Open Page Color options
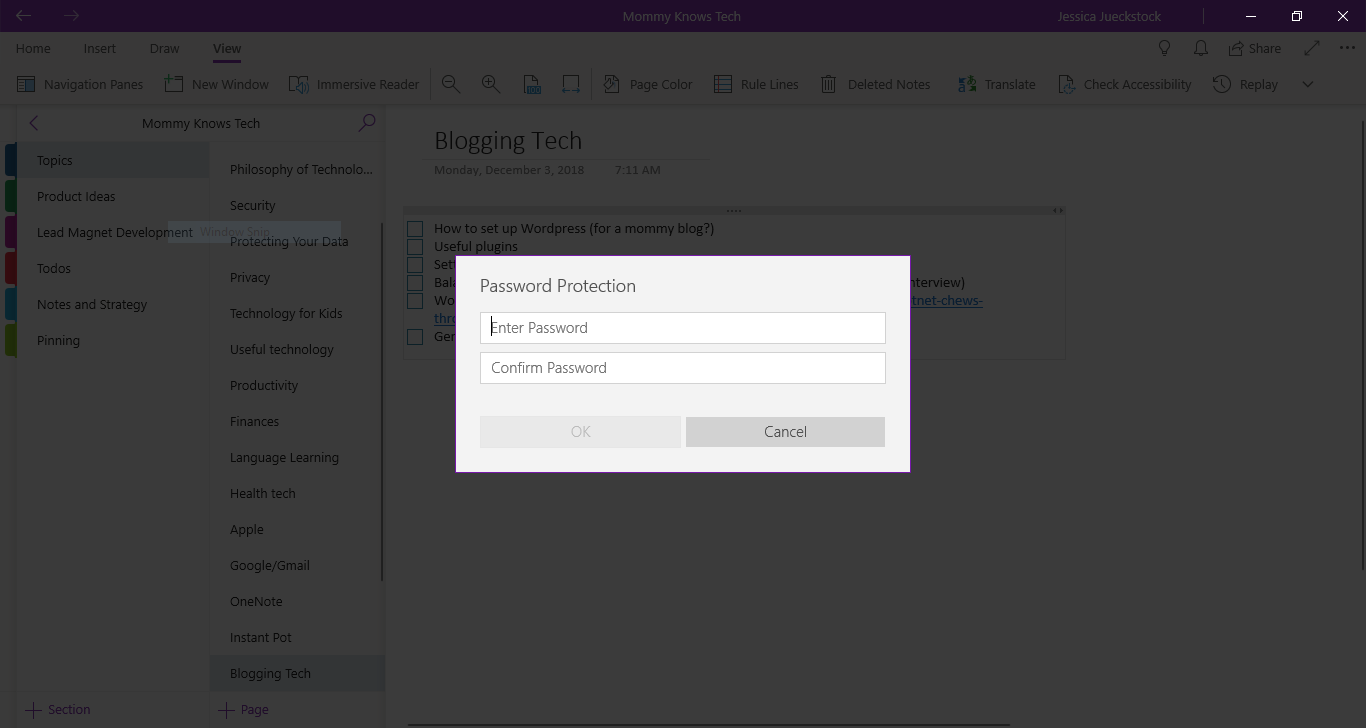The height and width of the screenshot is (728, 1366). point(648,84)
